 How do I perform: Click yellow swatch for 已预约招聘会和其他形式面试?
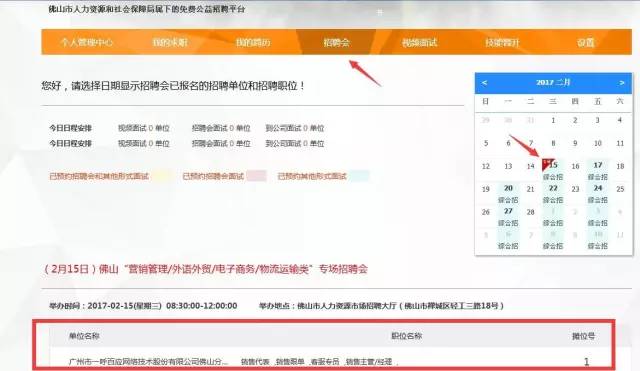coord(162,176)
